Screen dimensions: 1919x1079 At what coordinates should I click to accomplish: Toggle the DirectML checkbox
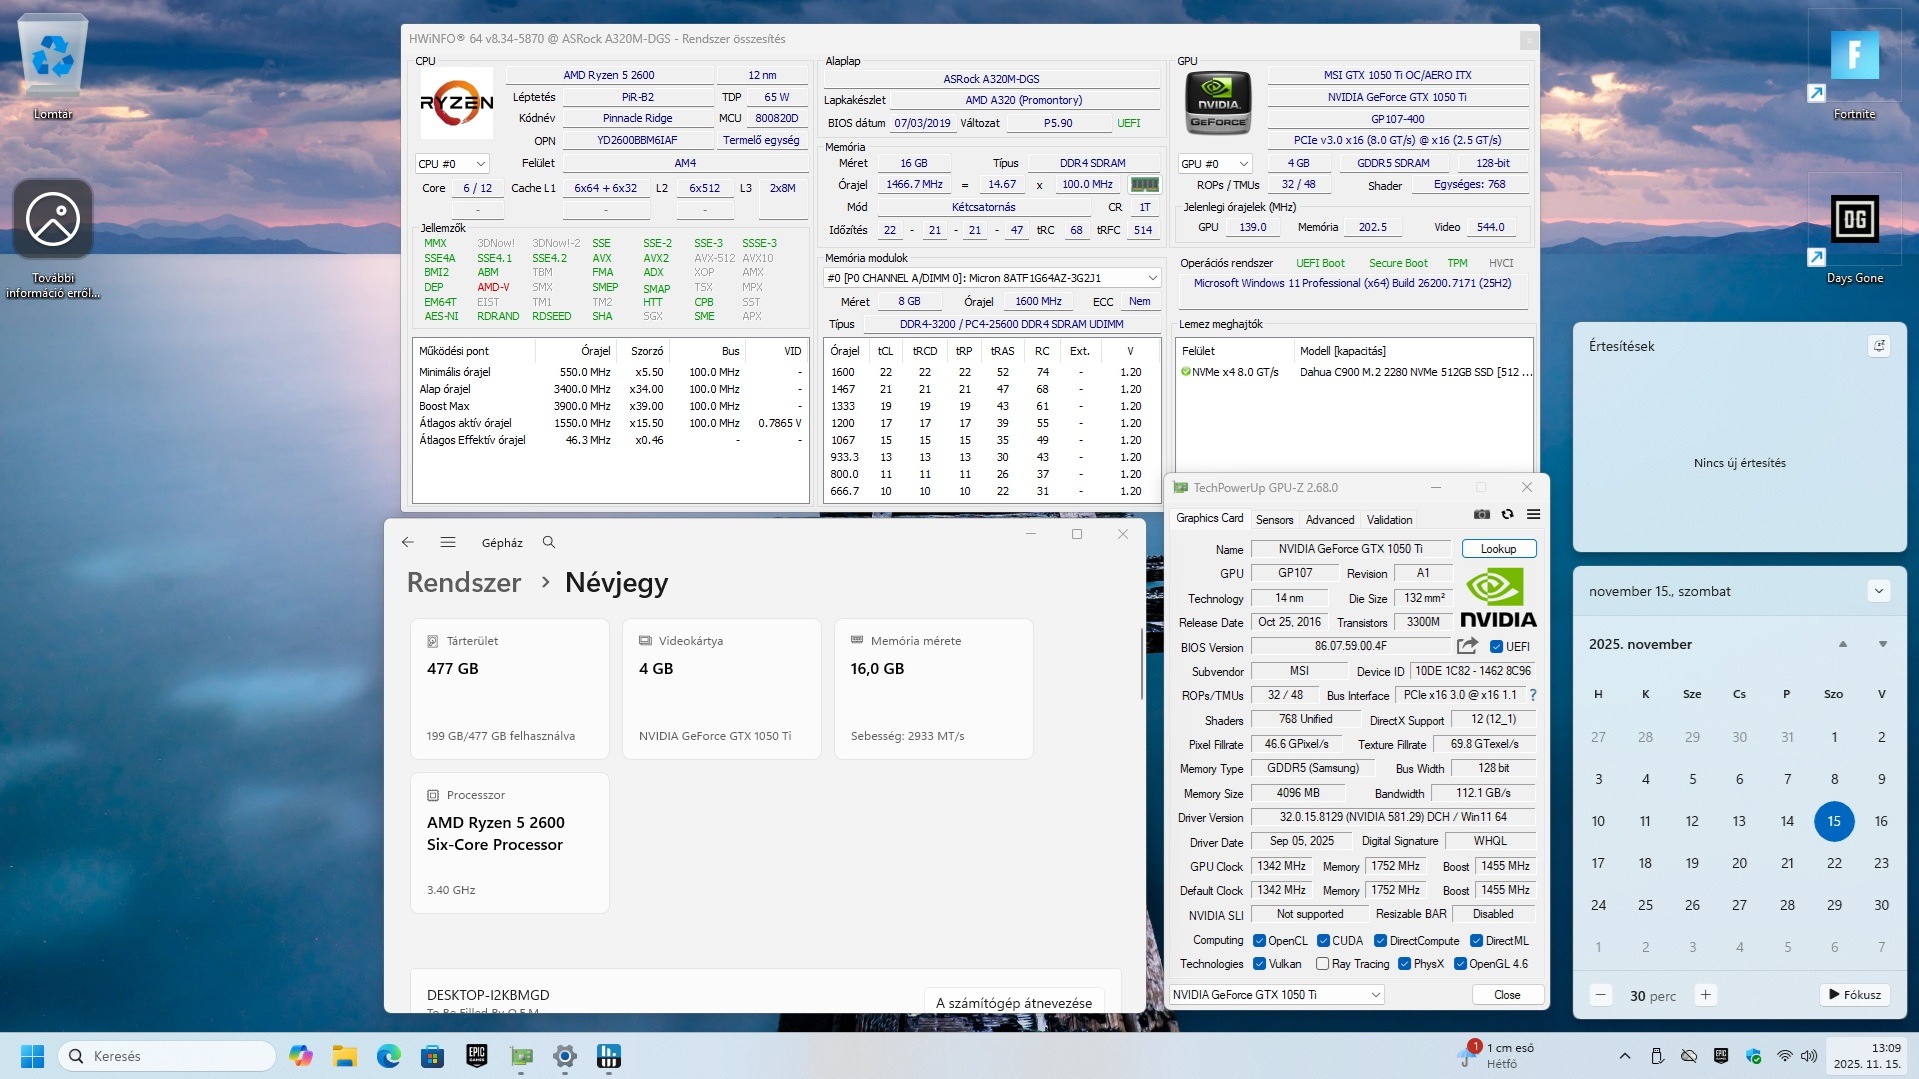coord(1476,940)
